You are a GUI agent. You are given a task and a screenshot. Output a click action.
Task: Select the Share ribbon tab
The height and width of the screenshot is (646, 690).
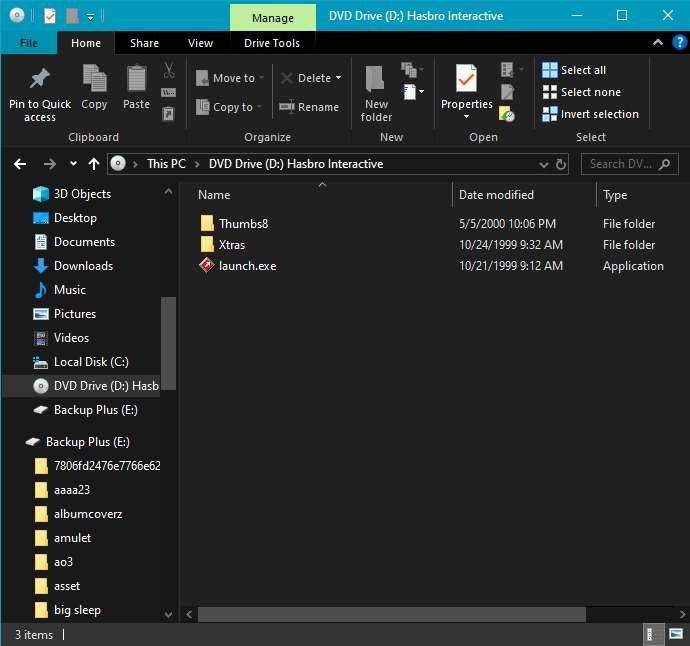[x=144, y=43]
